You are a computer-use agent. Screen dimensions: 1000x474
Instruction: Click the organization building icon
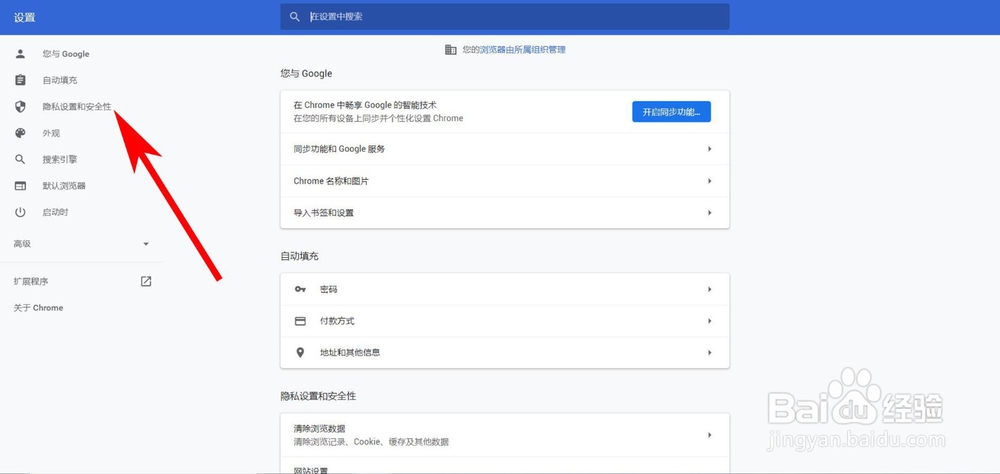click(x=451, y=50)
